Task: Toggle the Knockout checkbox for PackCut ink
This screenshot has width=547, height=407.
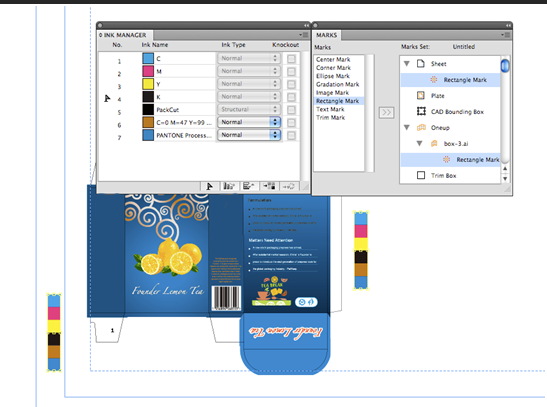Action: coord(291,110)
